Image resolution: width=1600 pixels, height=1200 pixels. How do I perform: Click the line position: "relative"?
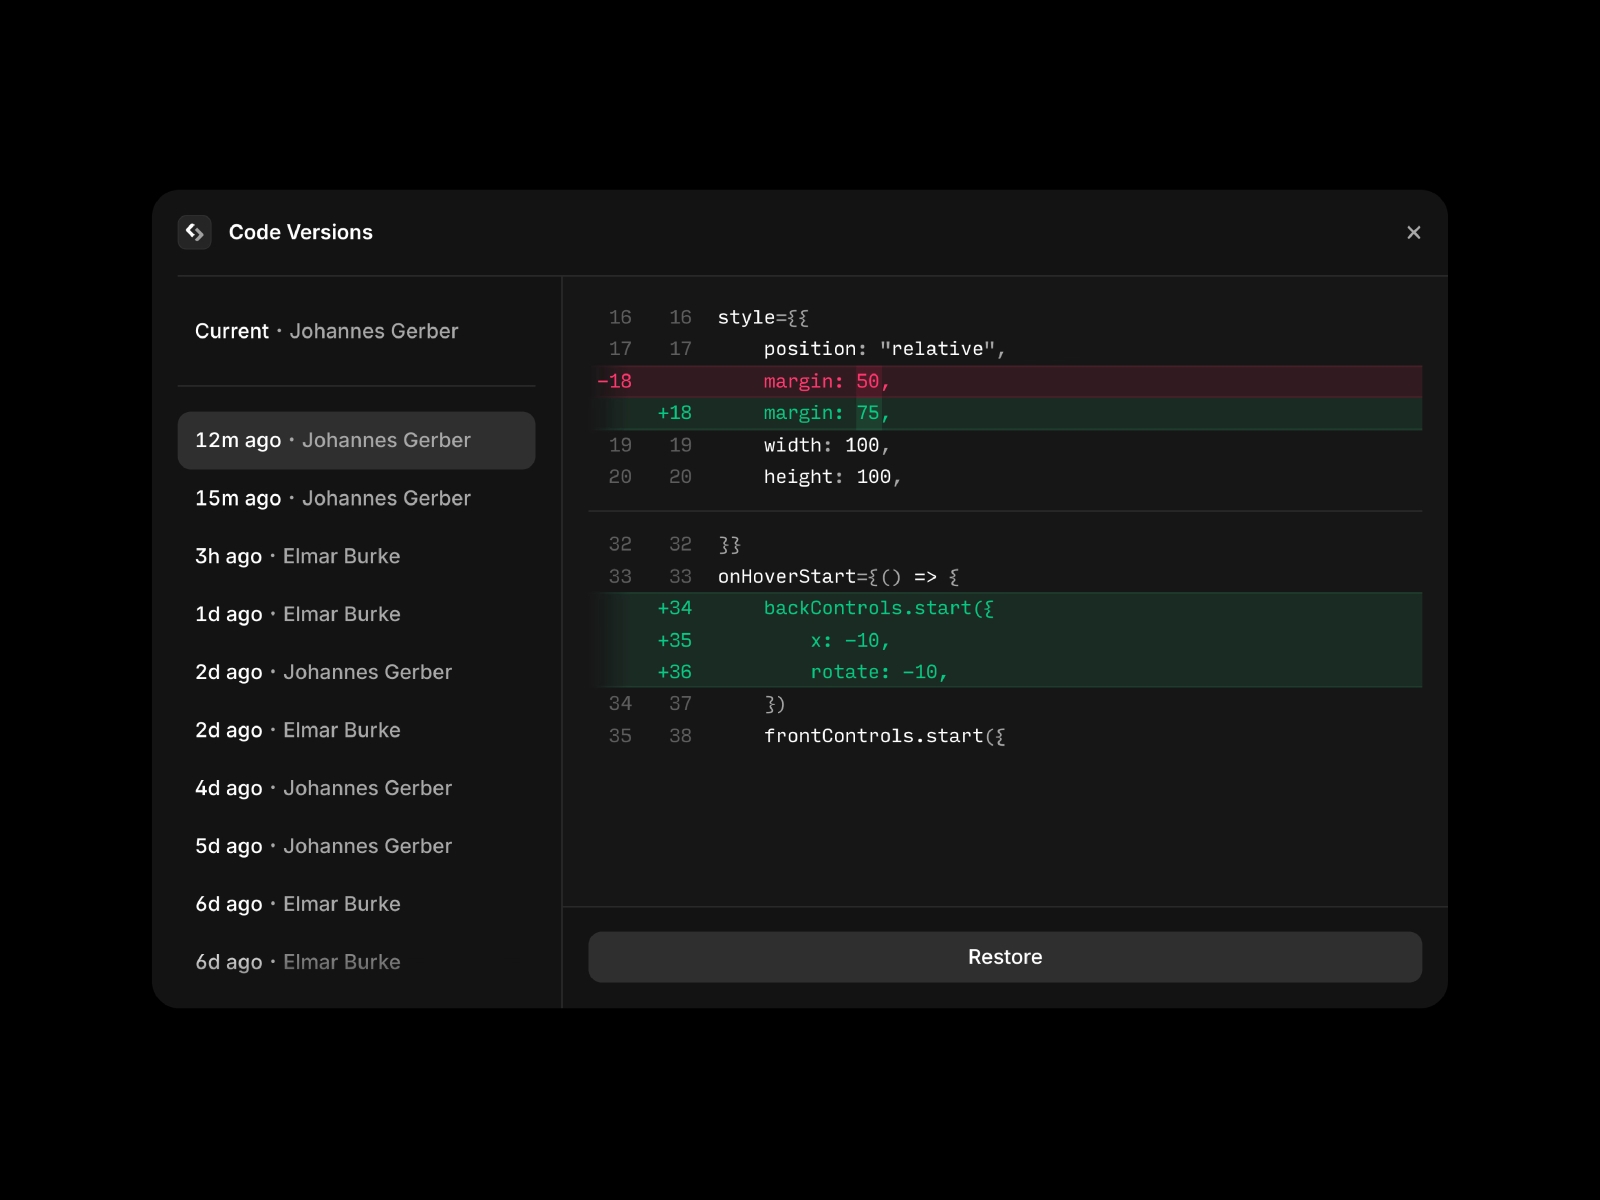(1005, 349)
